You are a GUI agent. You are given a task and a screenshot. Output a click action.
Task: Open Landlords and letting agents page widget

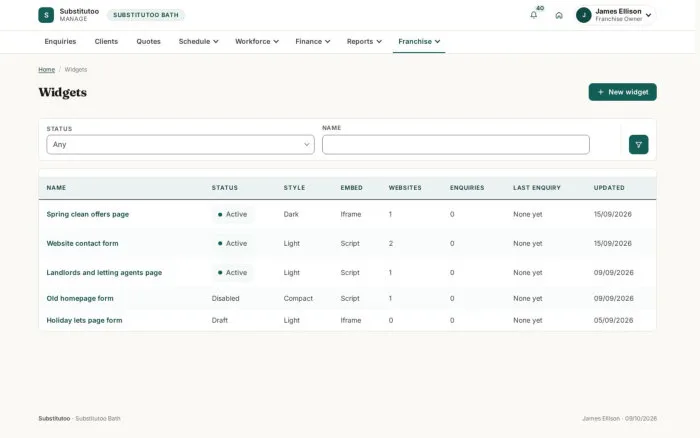pos(104,272)
